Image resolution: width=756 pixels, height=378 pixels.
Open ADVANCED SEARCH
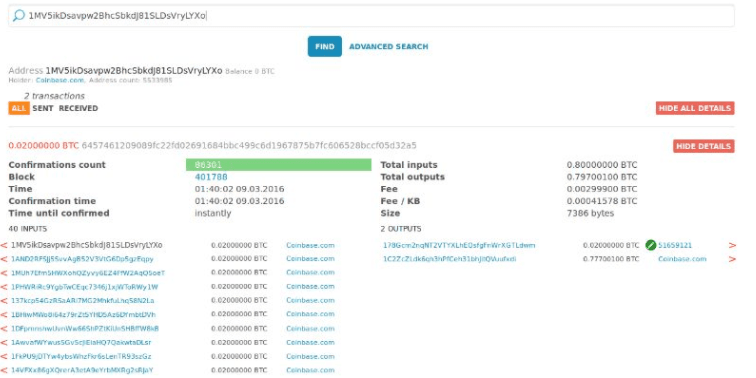pos(388,47)
